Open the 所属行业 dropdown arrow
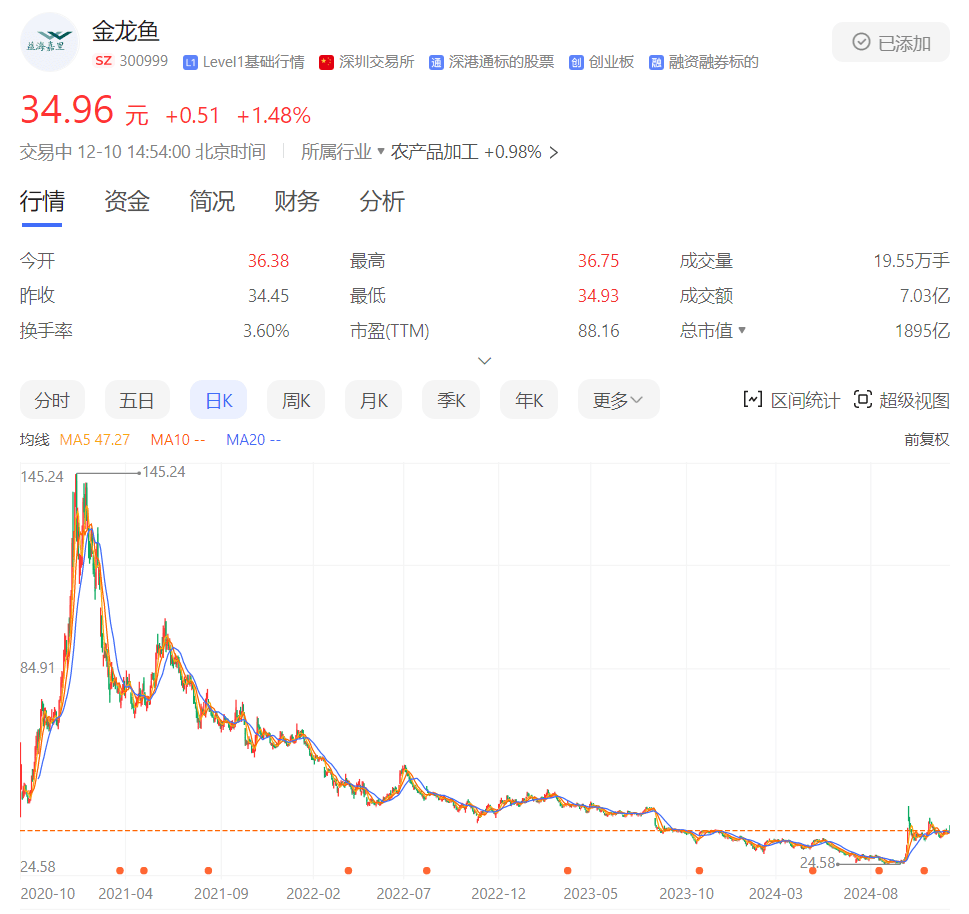The image size is (969, 914). tap(381, 151)
